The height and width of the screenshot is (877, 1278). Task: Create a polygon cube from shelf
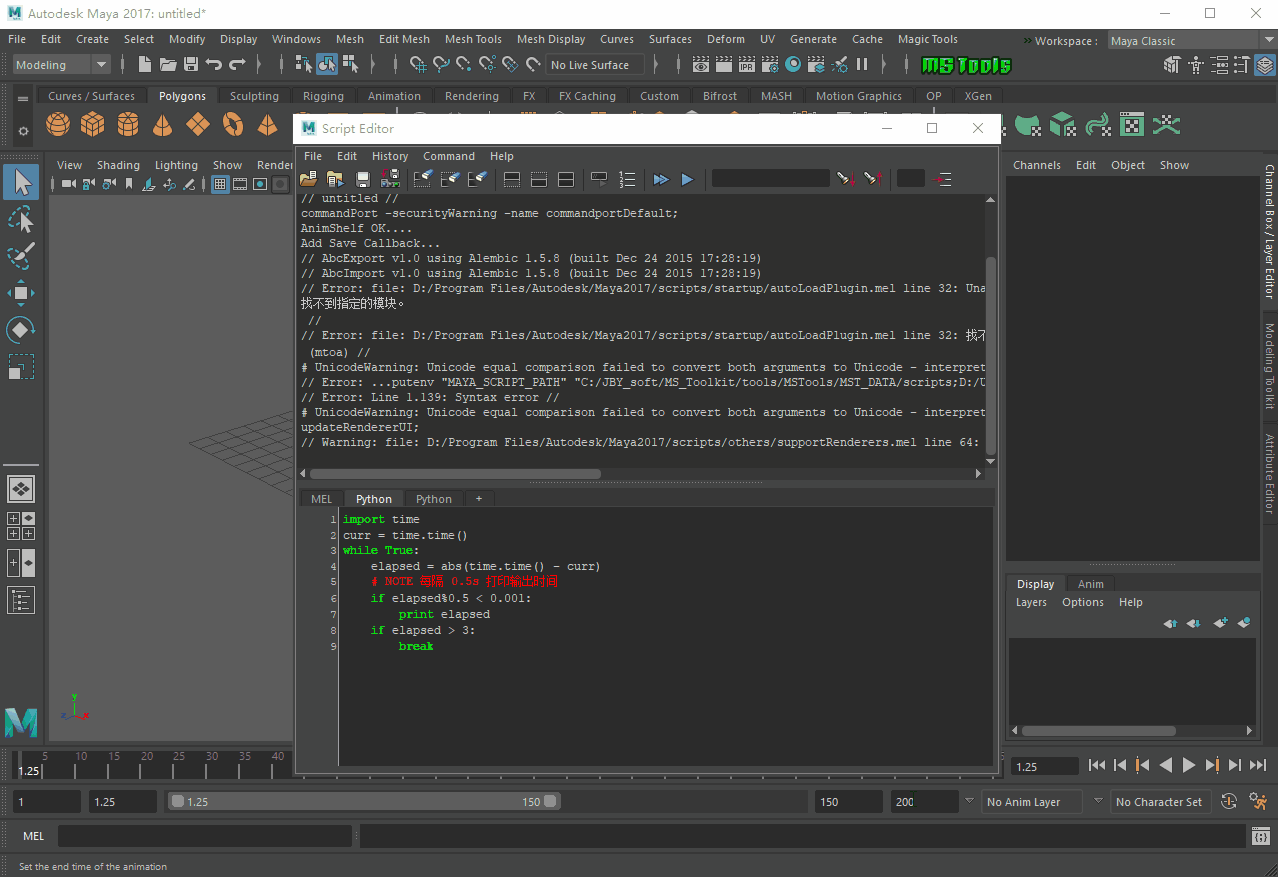(93, 124)
